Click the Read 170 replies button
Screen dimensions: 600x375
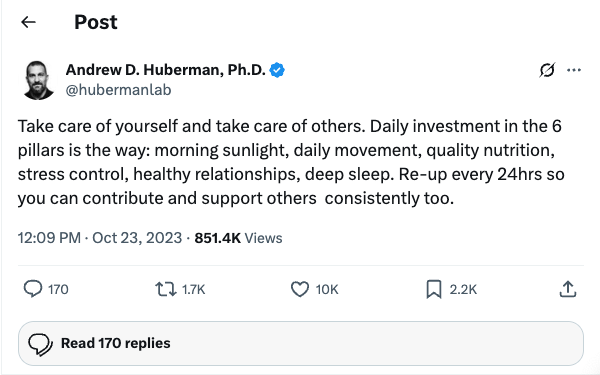tap(301, 343)
